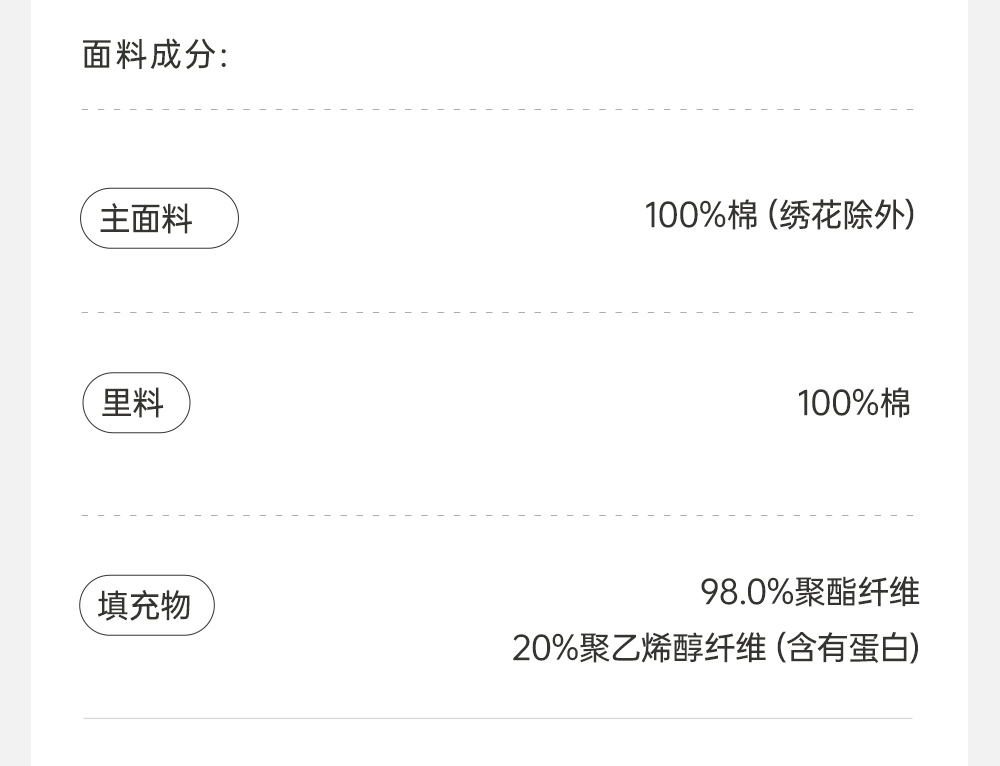The height and width of the screenshot is (766, 1000).
Task: Click the dashed divider above 填充物
Action: point(498,516)
